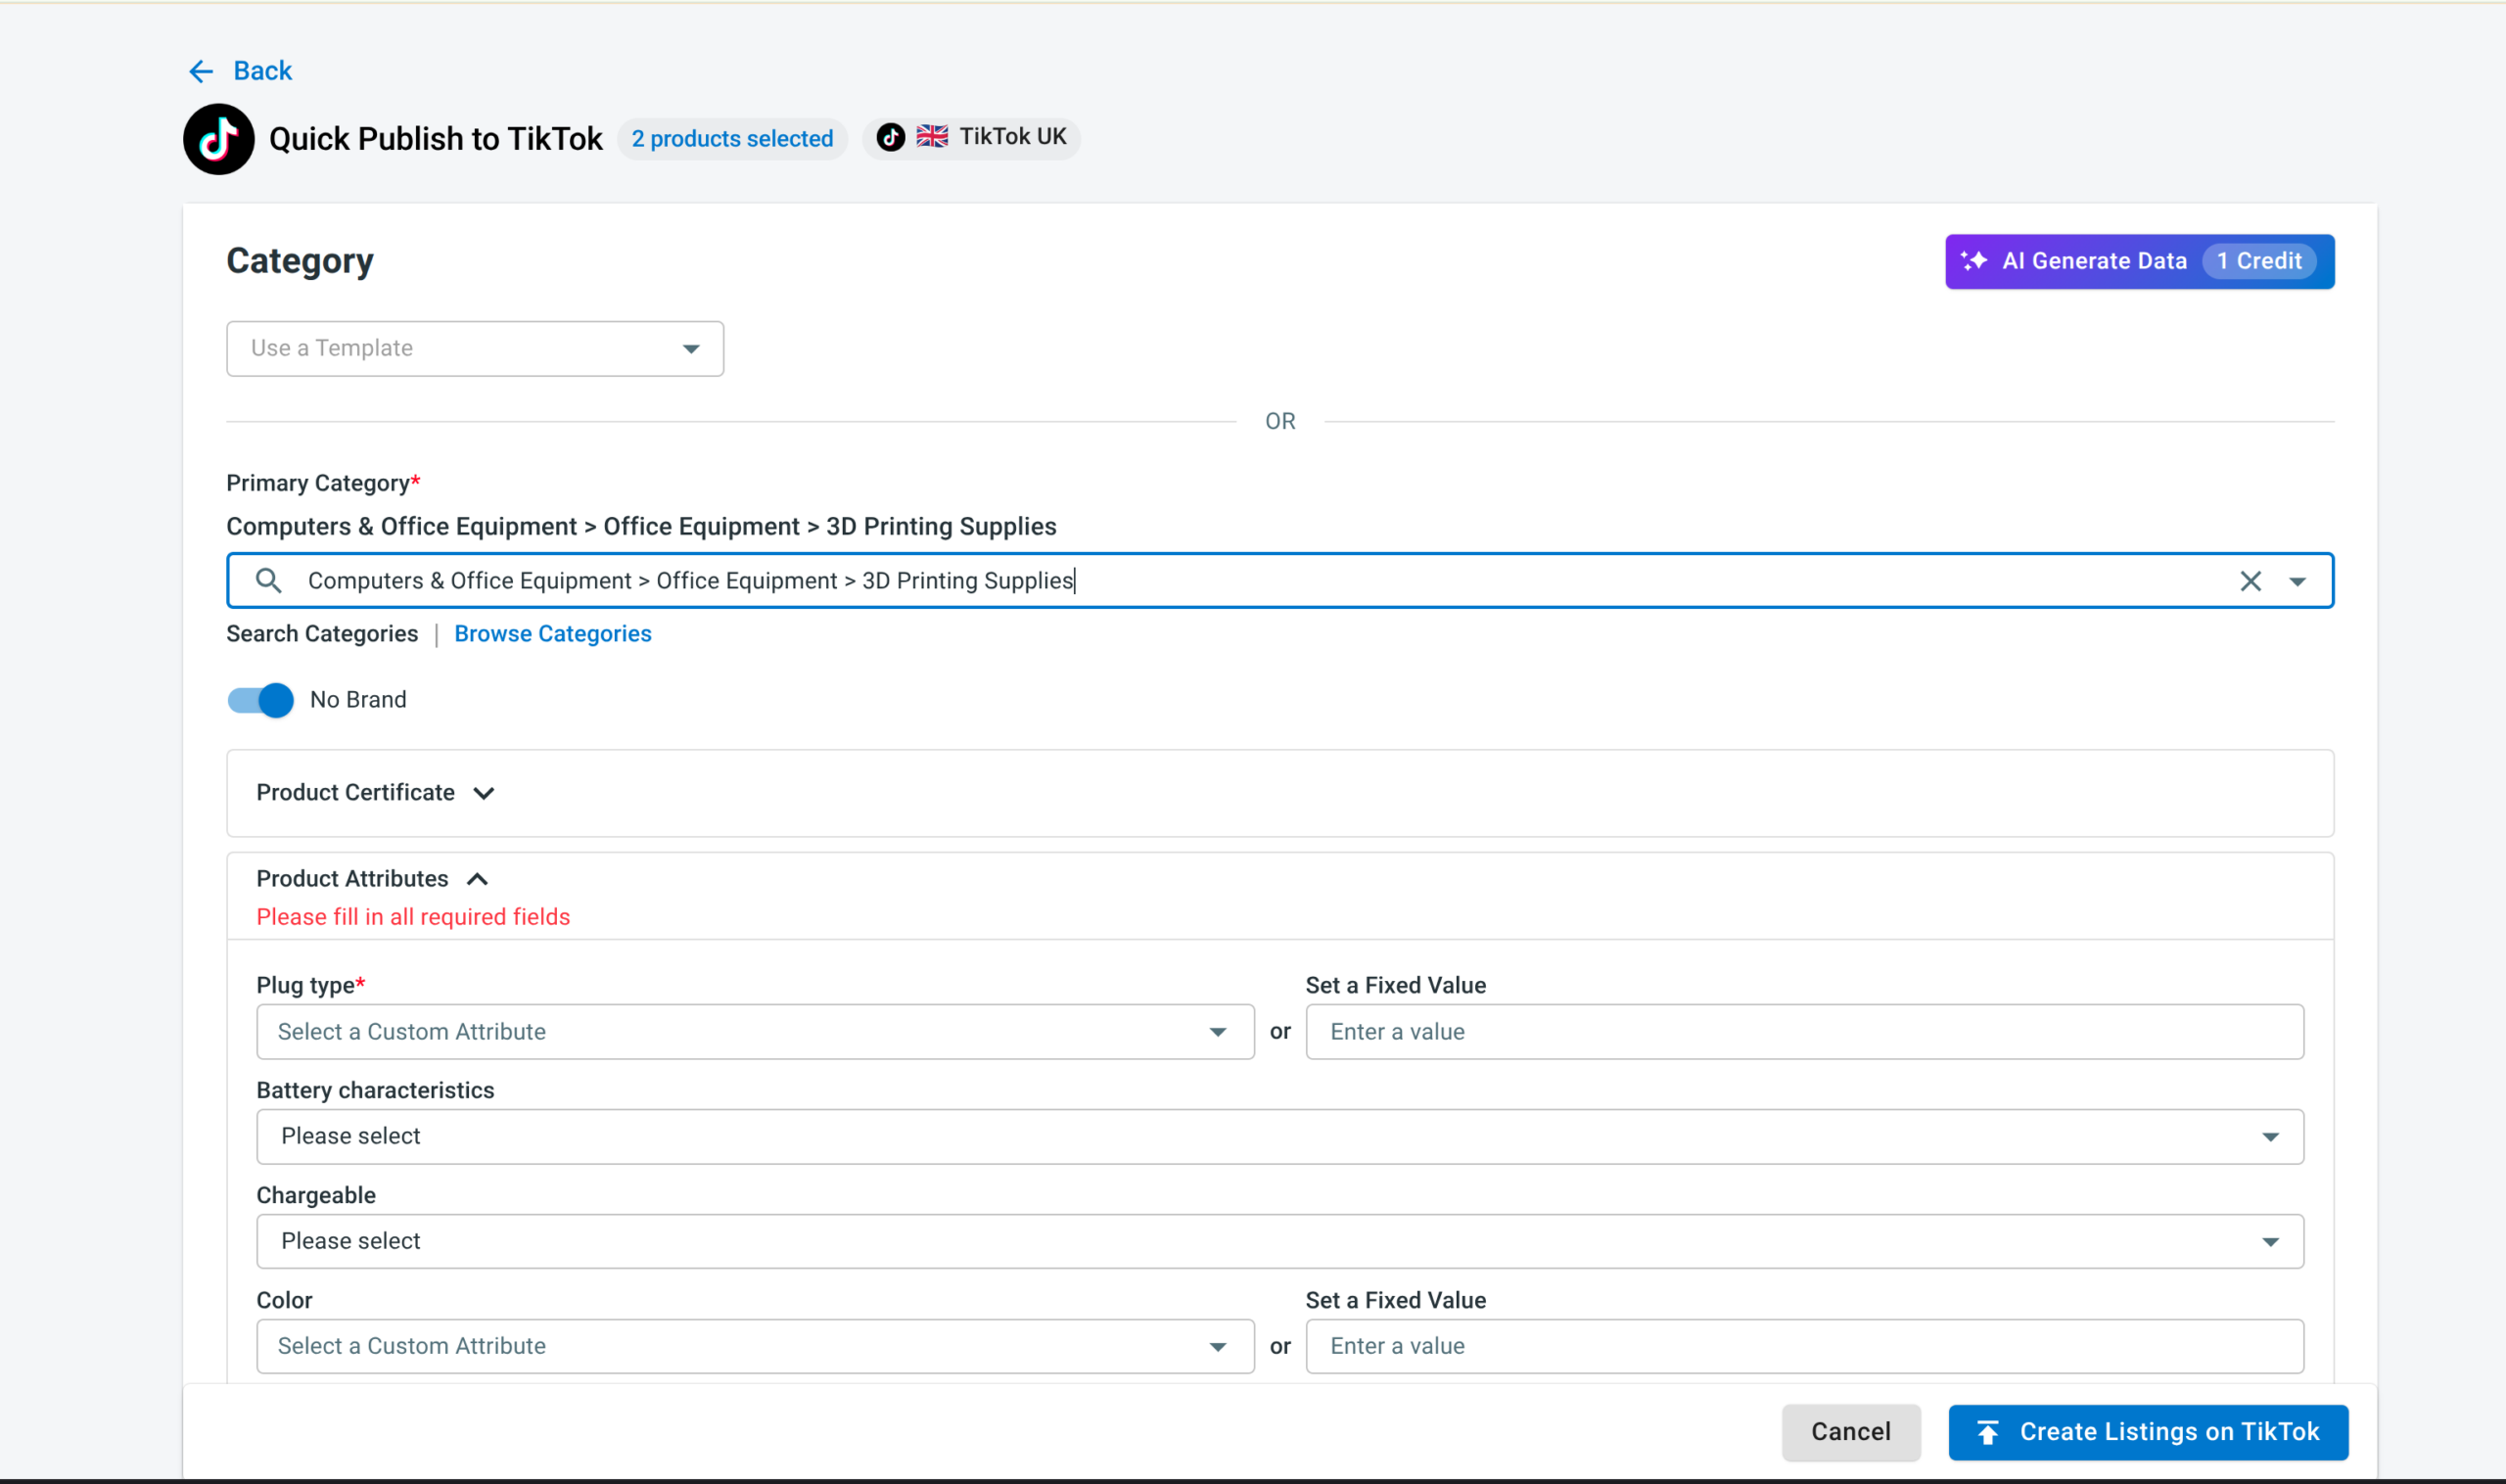The image size is (2506, 1484).
Task: Open the Chargeable dropdown
Action: pos(1280,1241)
